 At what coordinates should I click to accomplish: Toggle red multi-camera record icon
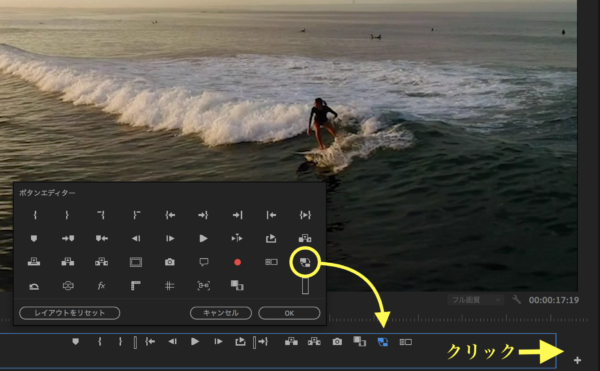point(237,262)
